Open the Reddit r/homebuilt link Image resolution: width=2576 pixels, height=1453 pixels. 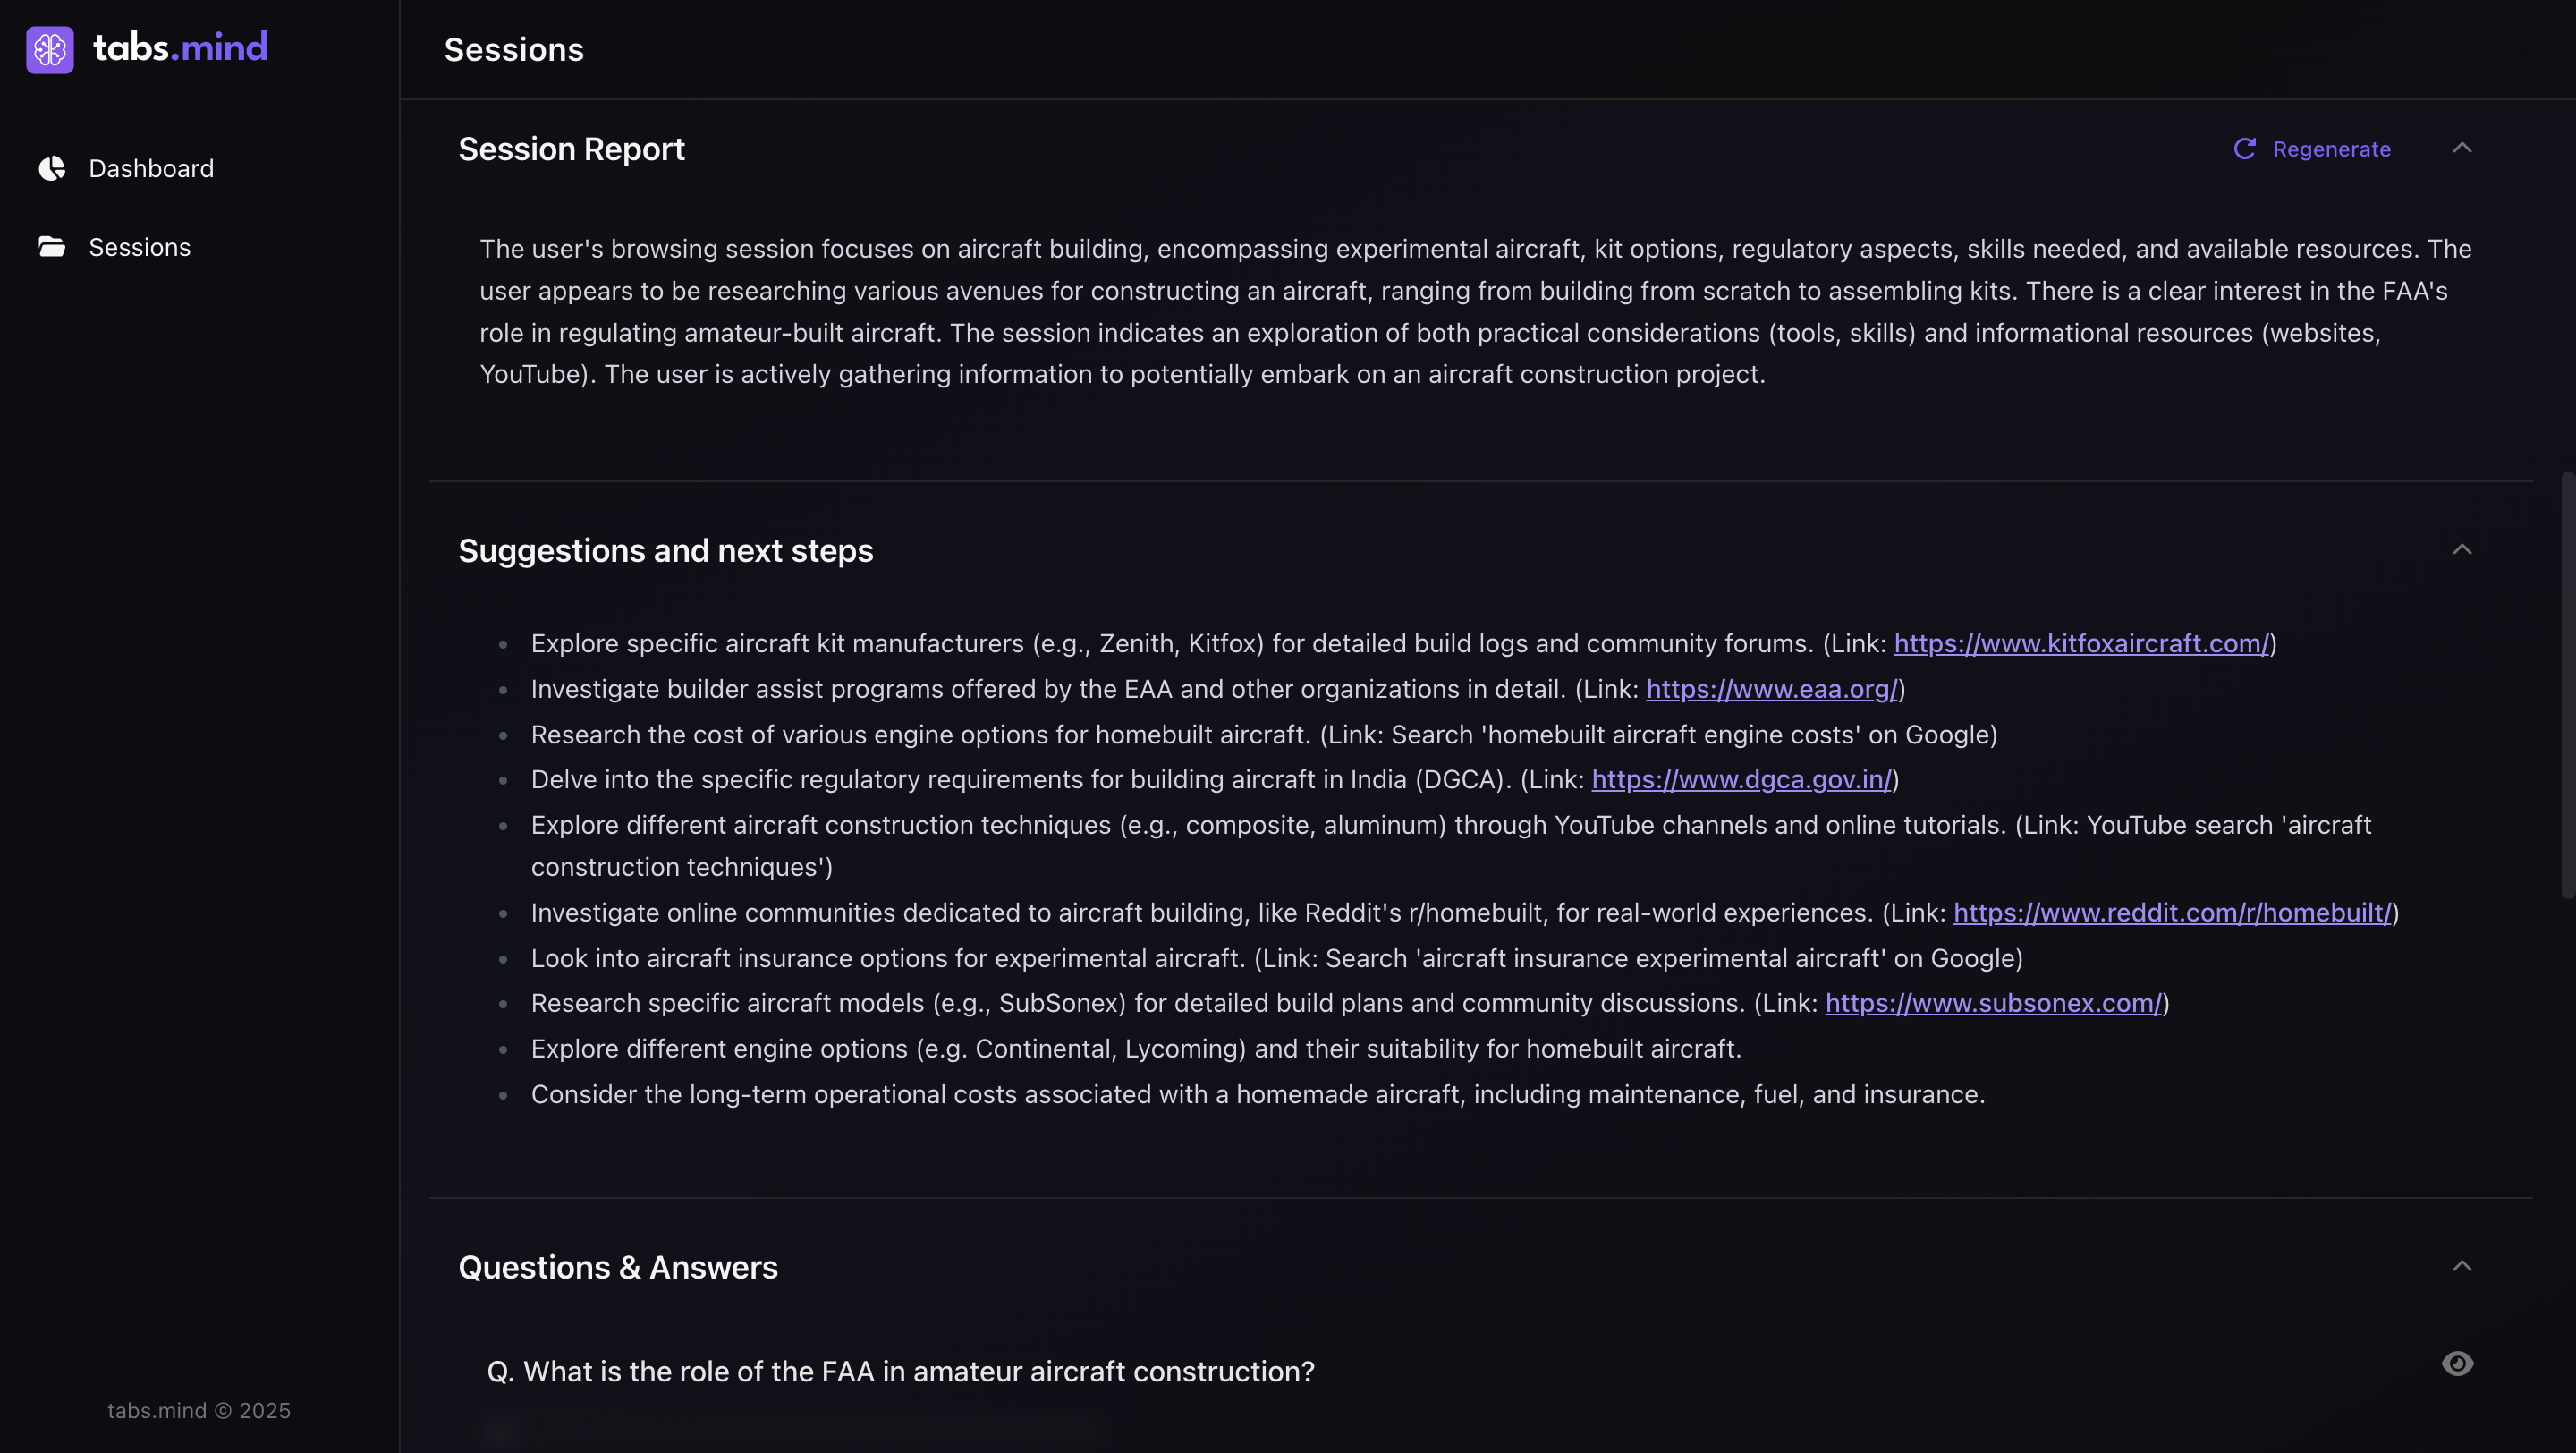tap(2172, 912)
